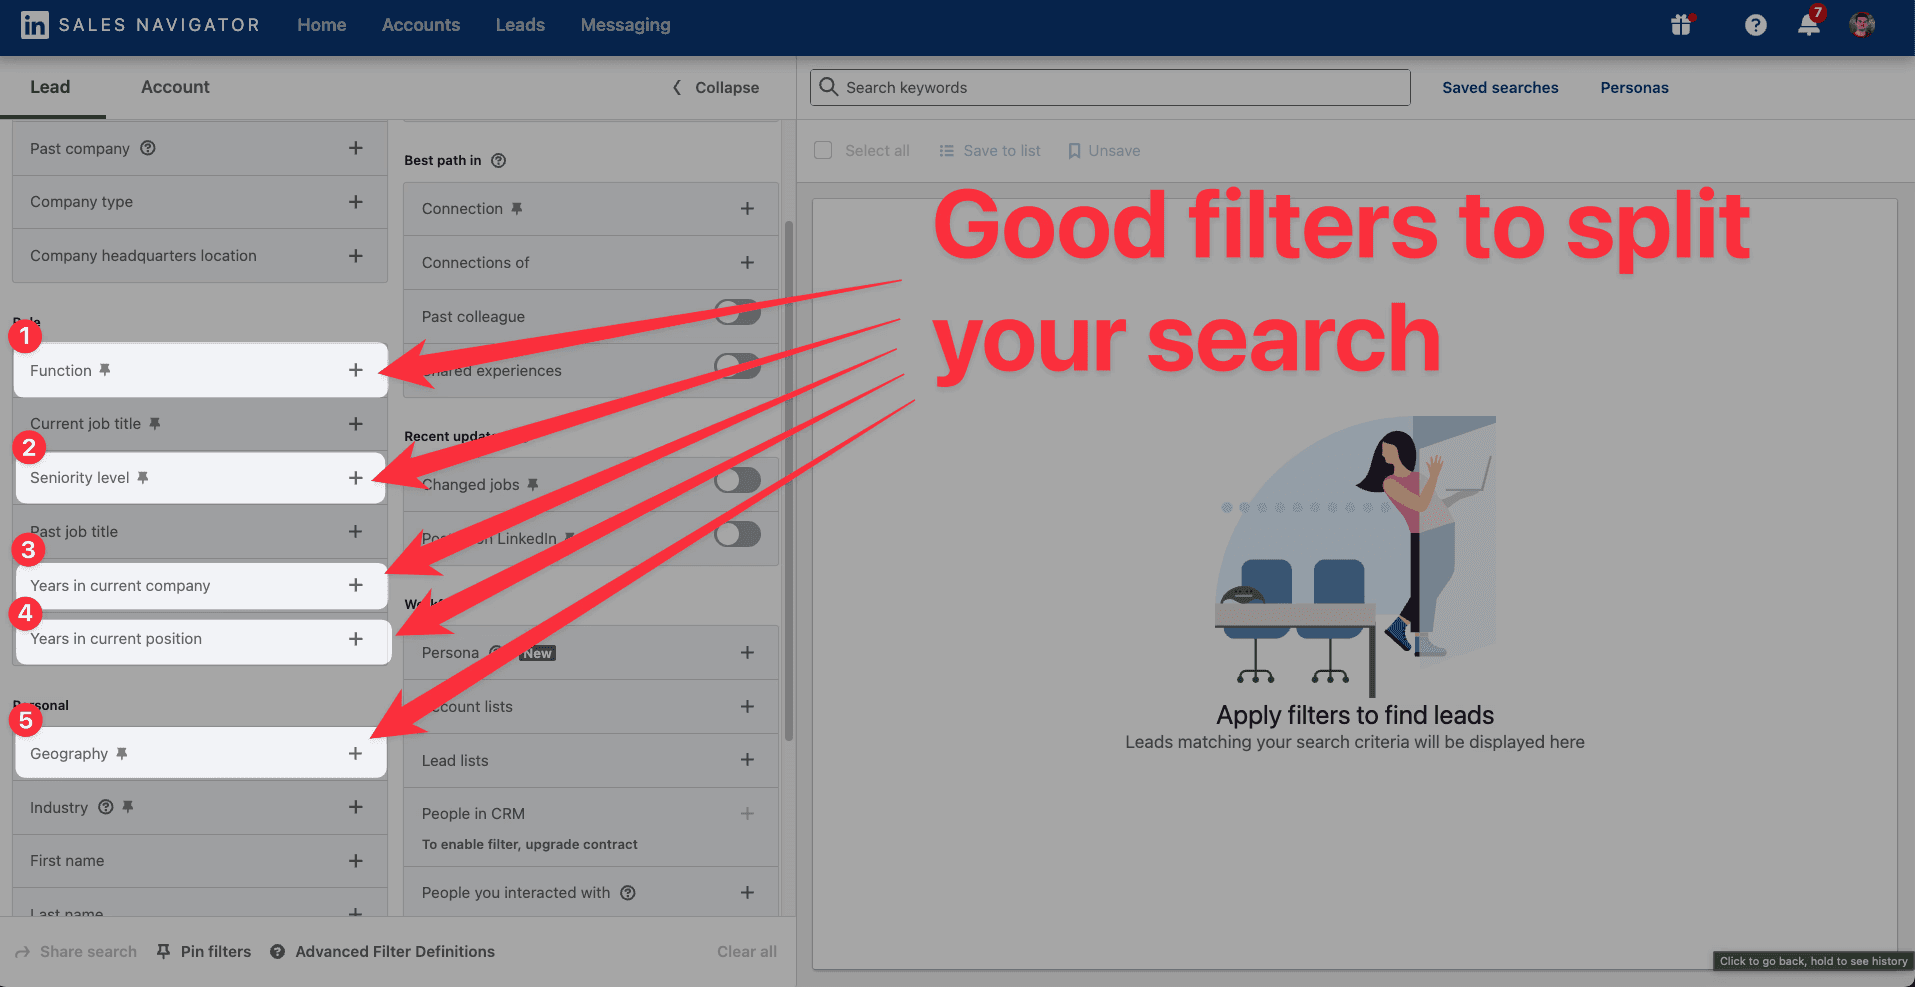Open the Leads menu in the header
The image size is (1915, 987).
point(520,25)
